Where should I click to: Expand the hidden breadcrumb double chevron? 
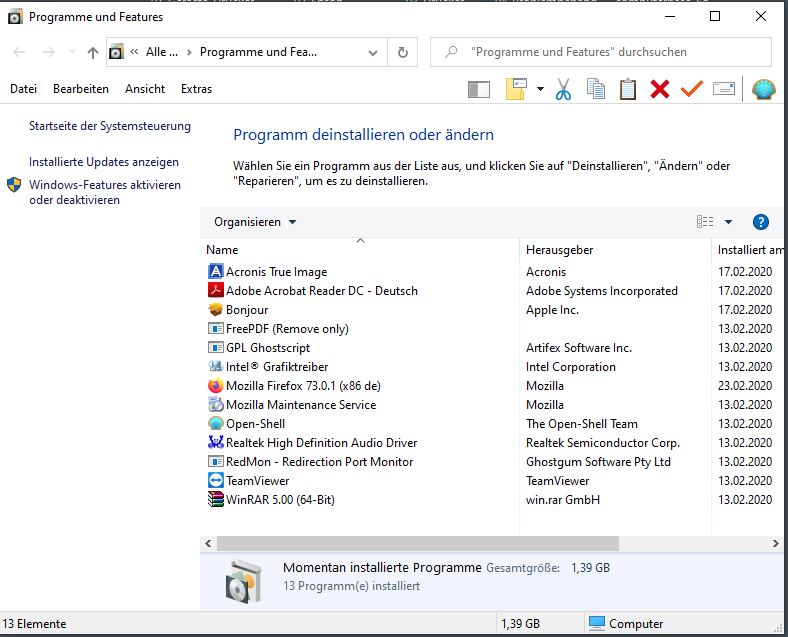tap(134, 52)
